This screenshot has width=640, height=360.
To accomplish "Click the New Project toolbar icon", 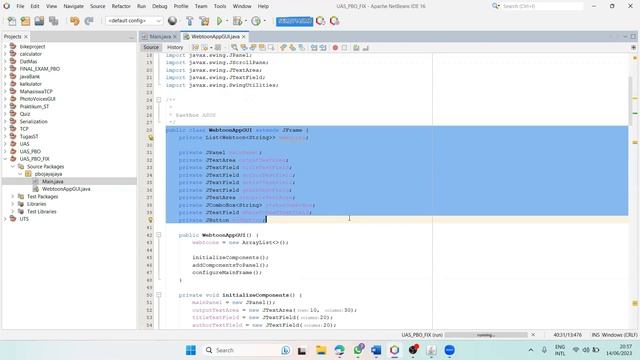I will (x=25, y=21).
